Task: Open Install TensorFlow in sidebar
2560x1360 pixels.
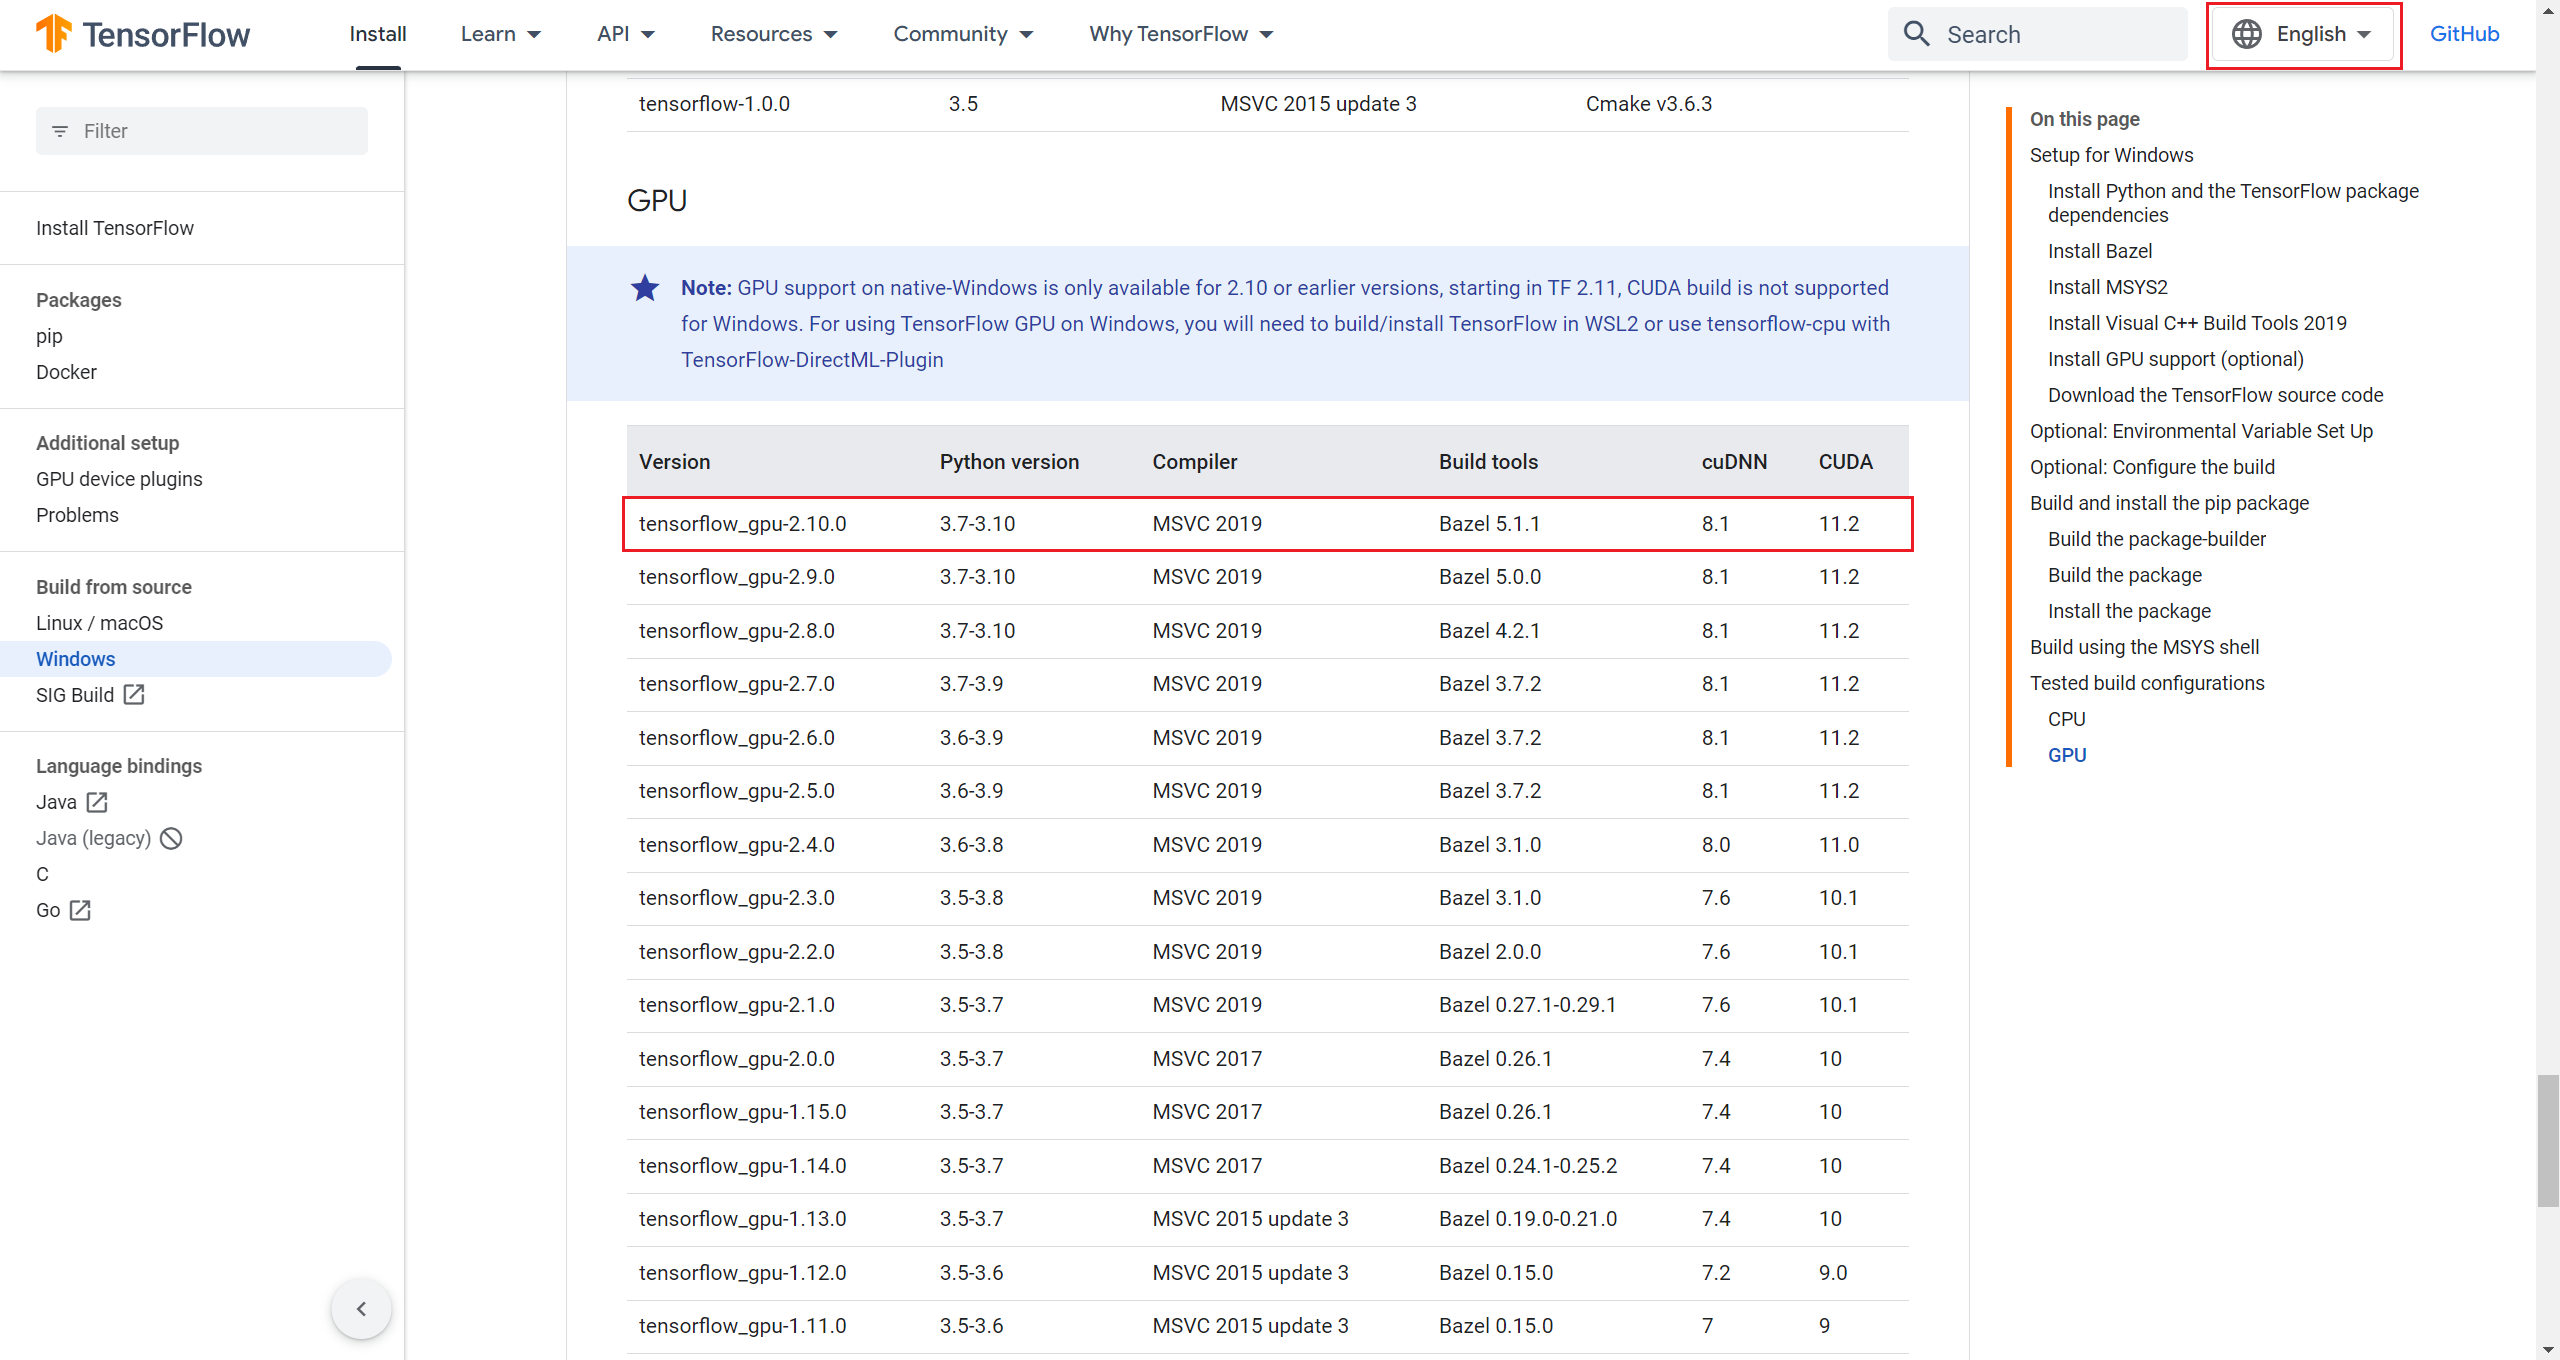Action: 115,228
